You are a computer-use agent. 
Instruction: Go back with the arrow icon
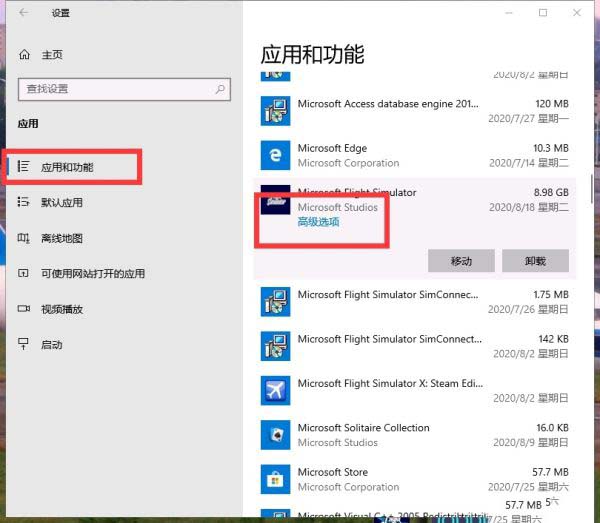pyautogui.click(x=24, y=13)
